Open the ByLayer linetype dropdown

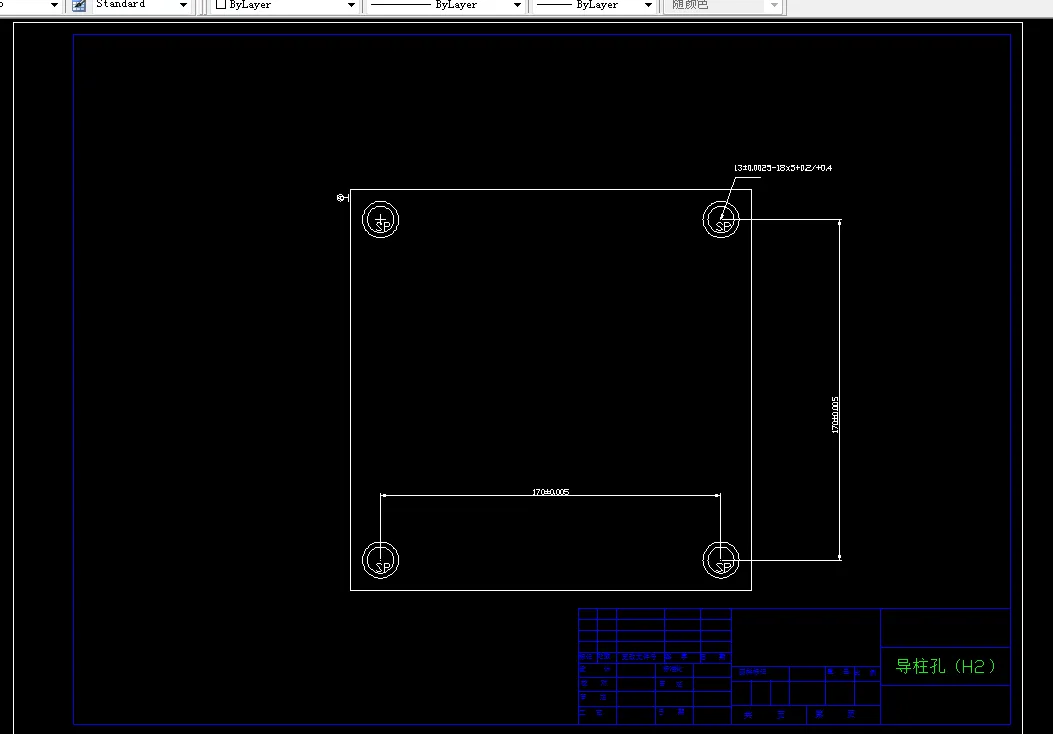pyautogui.click(x=446, y=5)
